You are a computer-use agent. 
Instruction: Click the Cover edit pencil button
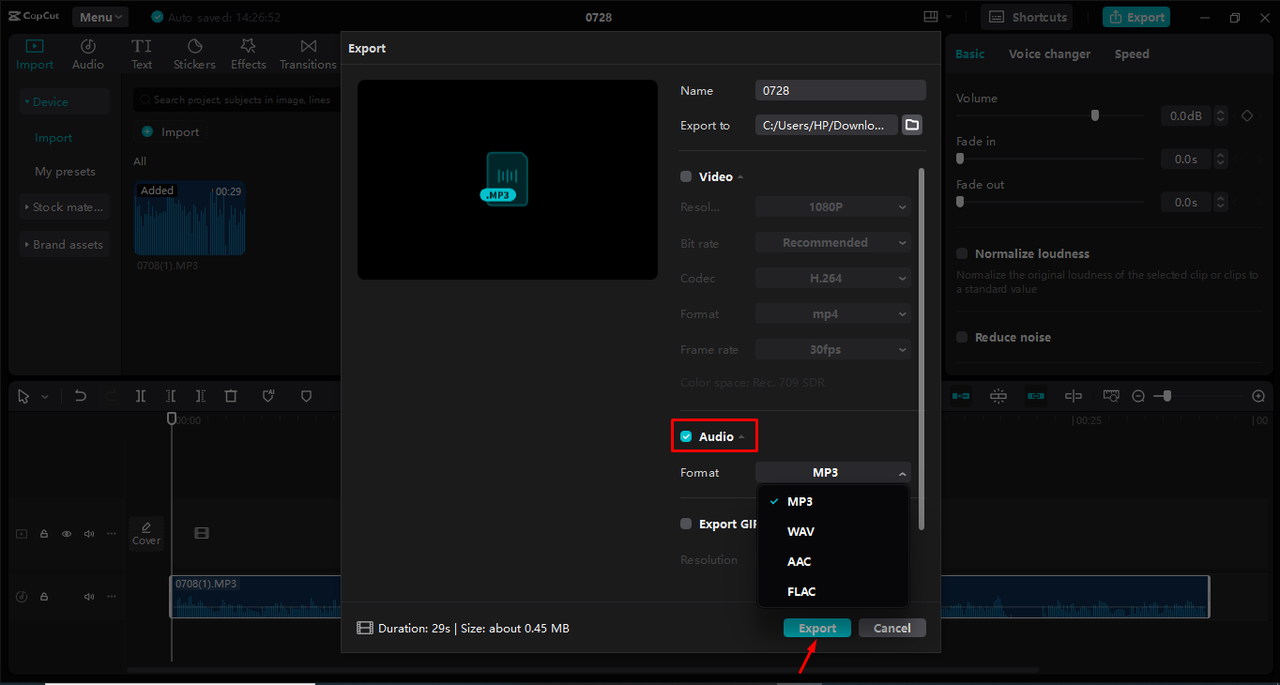(146, 533)
